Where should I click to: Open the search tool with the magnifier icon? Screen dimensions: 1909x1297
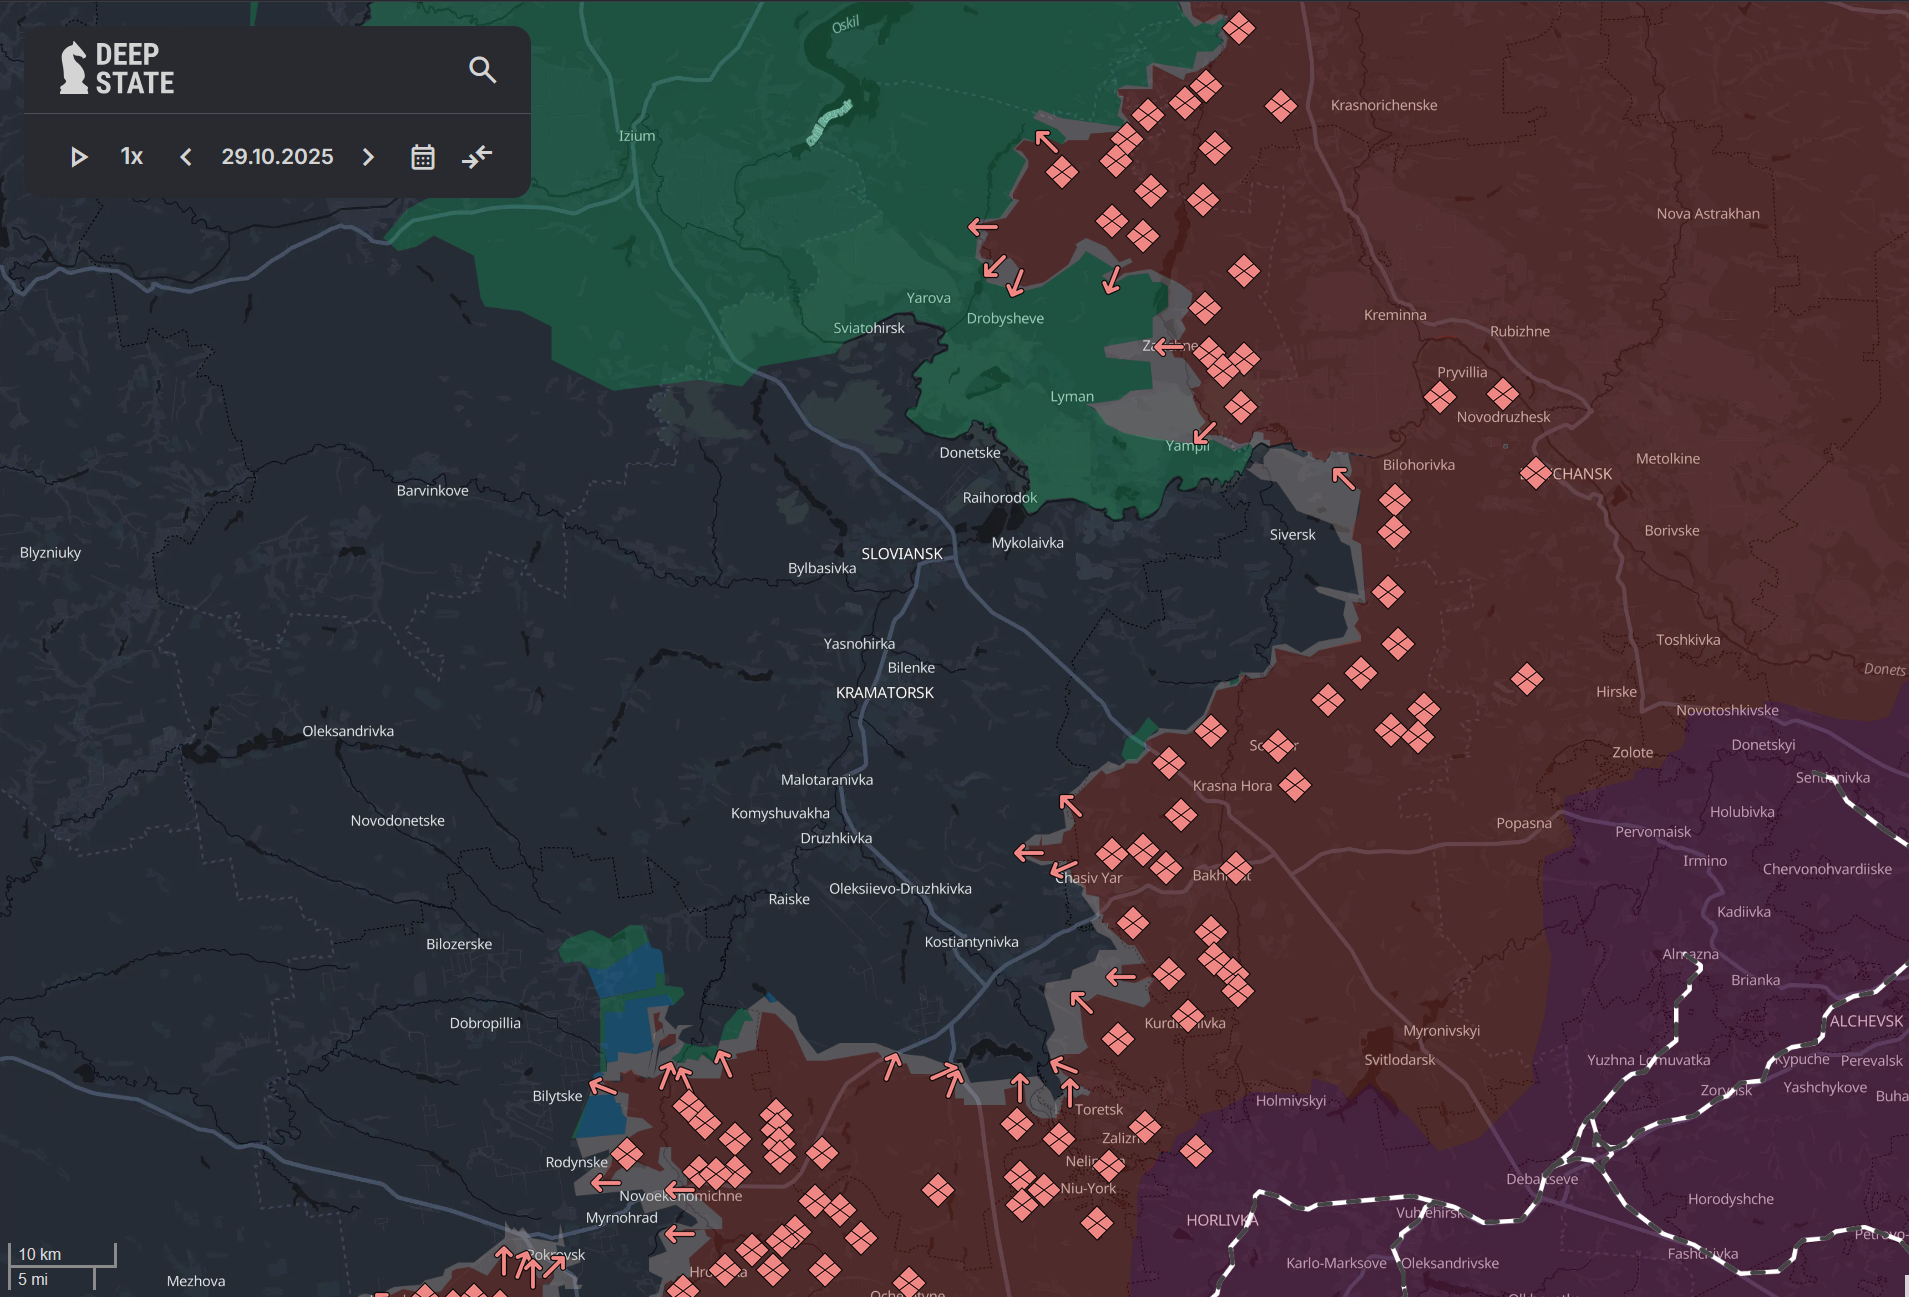click(x=483, y=69)
